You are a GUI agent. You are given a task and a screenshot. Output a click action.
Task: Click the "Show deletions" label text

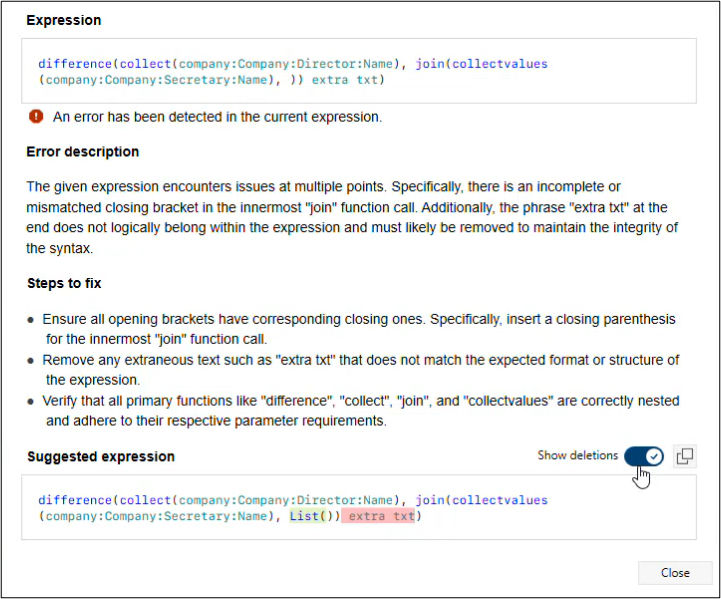[577, 456]
